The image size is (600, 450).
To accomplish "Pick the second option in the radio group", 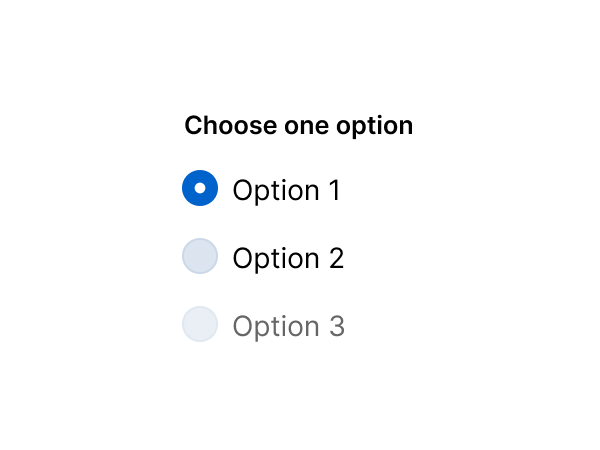I will click(x=200, y=256).
